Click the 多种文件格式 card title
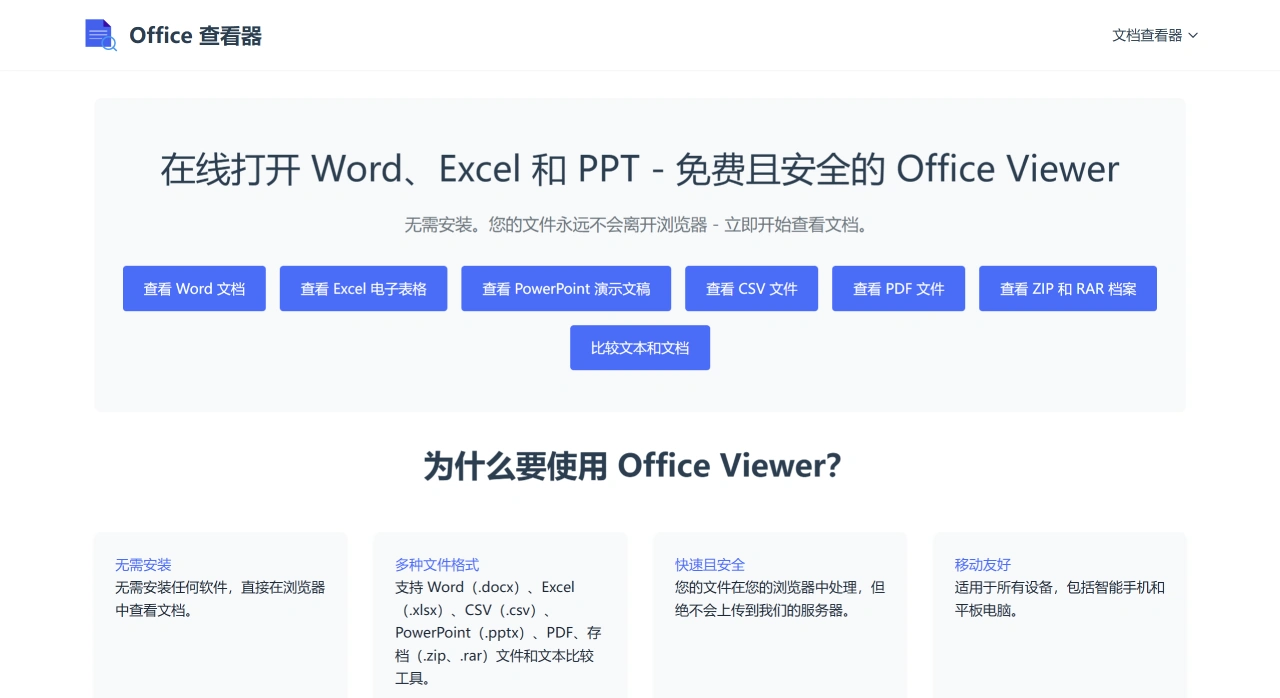 click(x=437, y=565)
